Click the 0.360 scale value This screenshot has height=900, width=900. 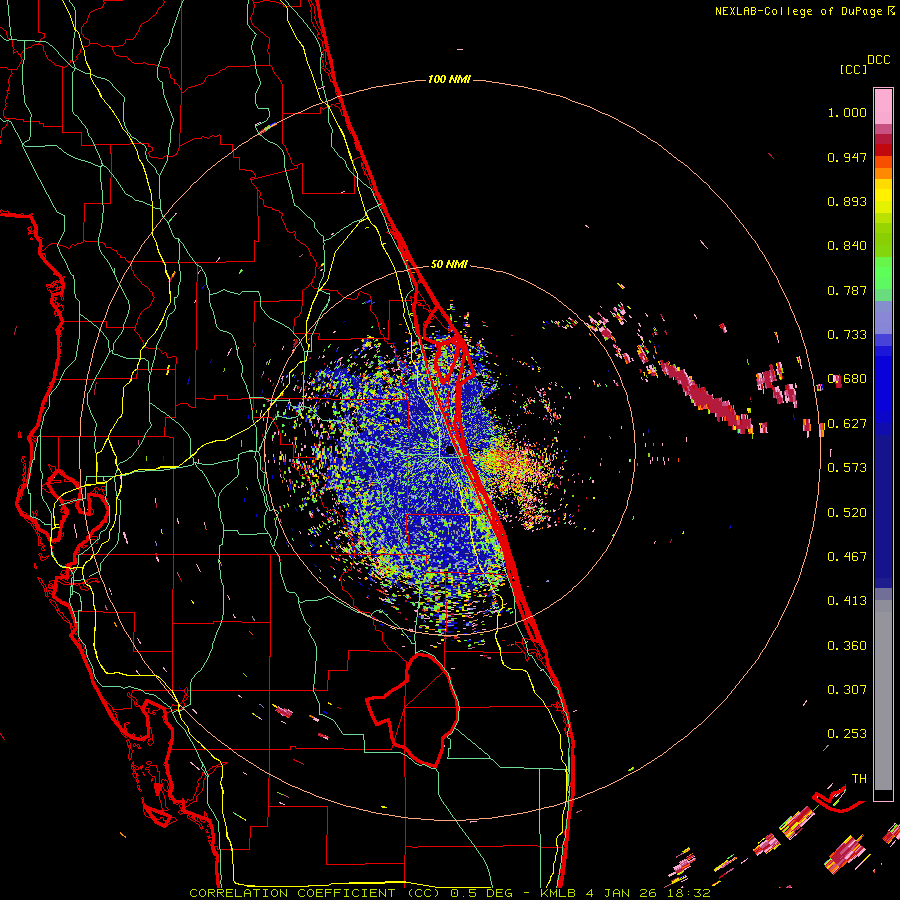coord(847,646)
